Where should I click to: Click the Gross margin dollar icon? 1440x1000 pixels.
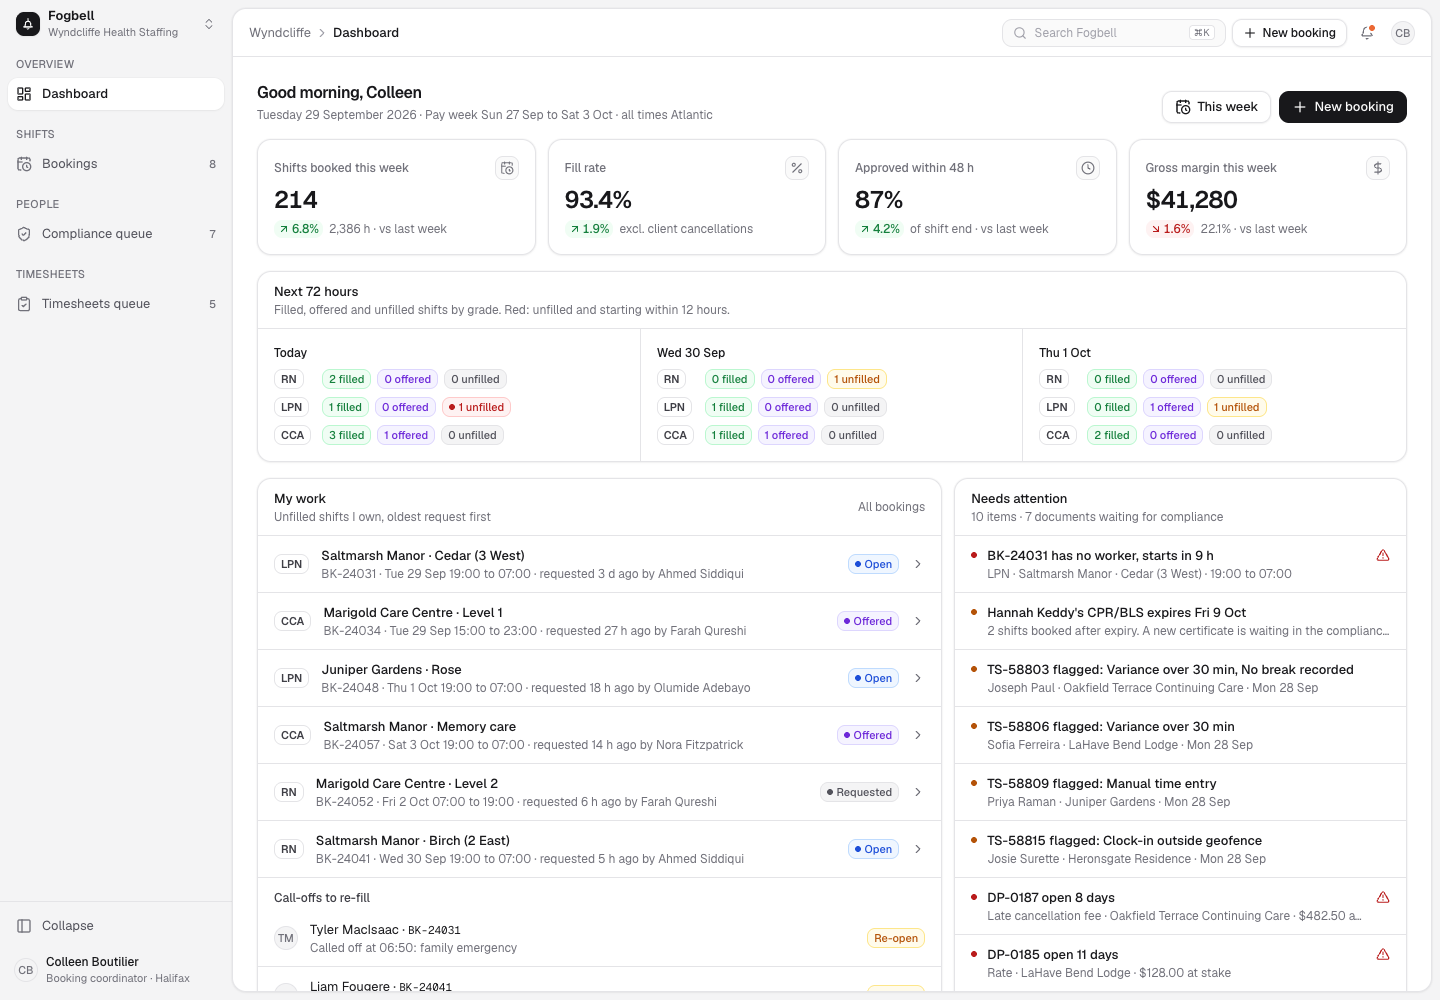1378,168
